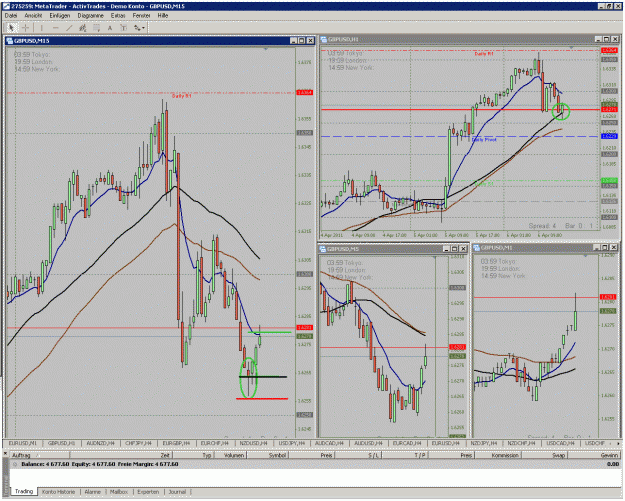
Task: Sort orders by the T / P column
Action: 405,455
